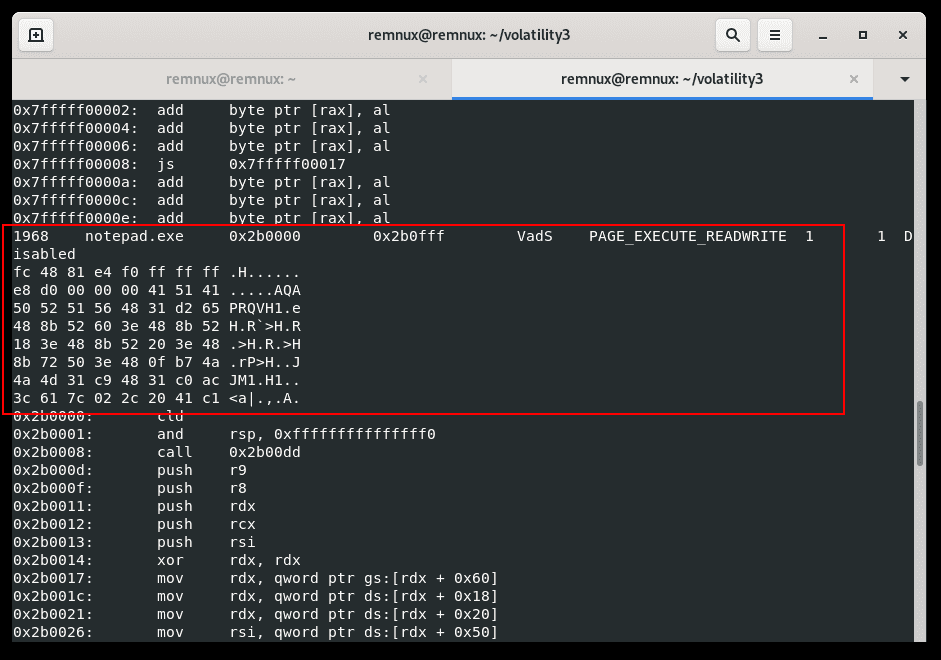Screen dimensions: 941x660
Task: Click hex line starting 3c 61 7c 02
Action: click(x=157, y=398)
